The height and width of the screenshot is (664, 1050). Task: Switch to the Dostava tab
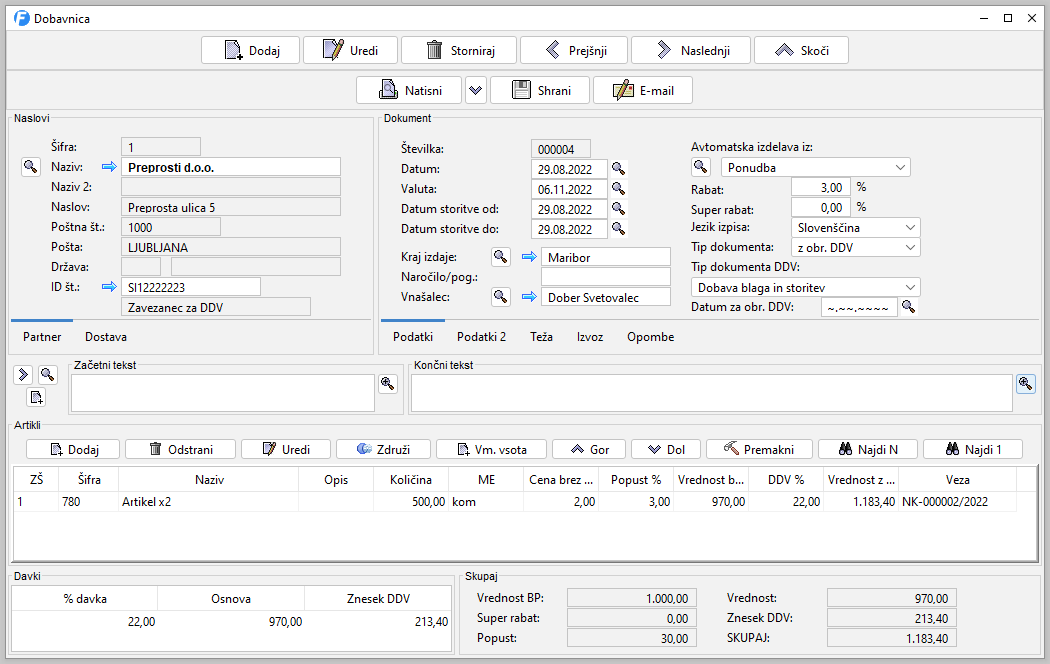click(x=105, y=337)
